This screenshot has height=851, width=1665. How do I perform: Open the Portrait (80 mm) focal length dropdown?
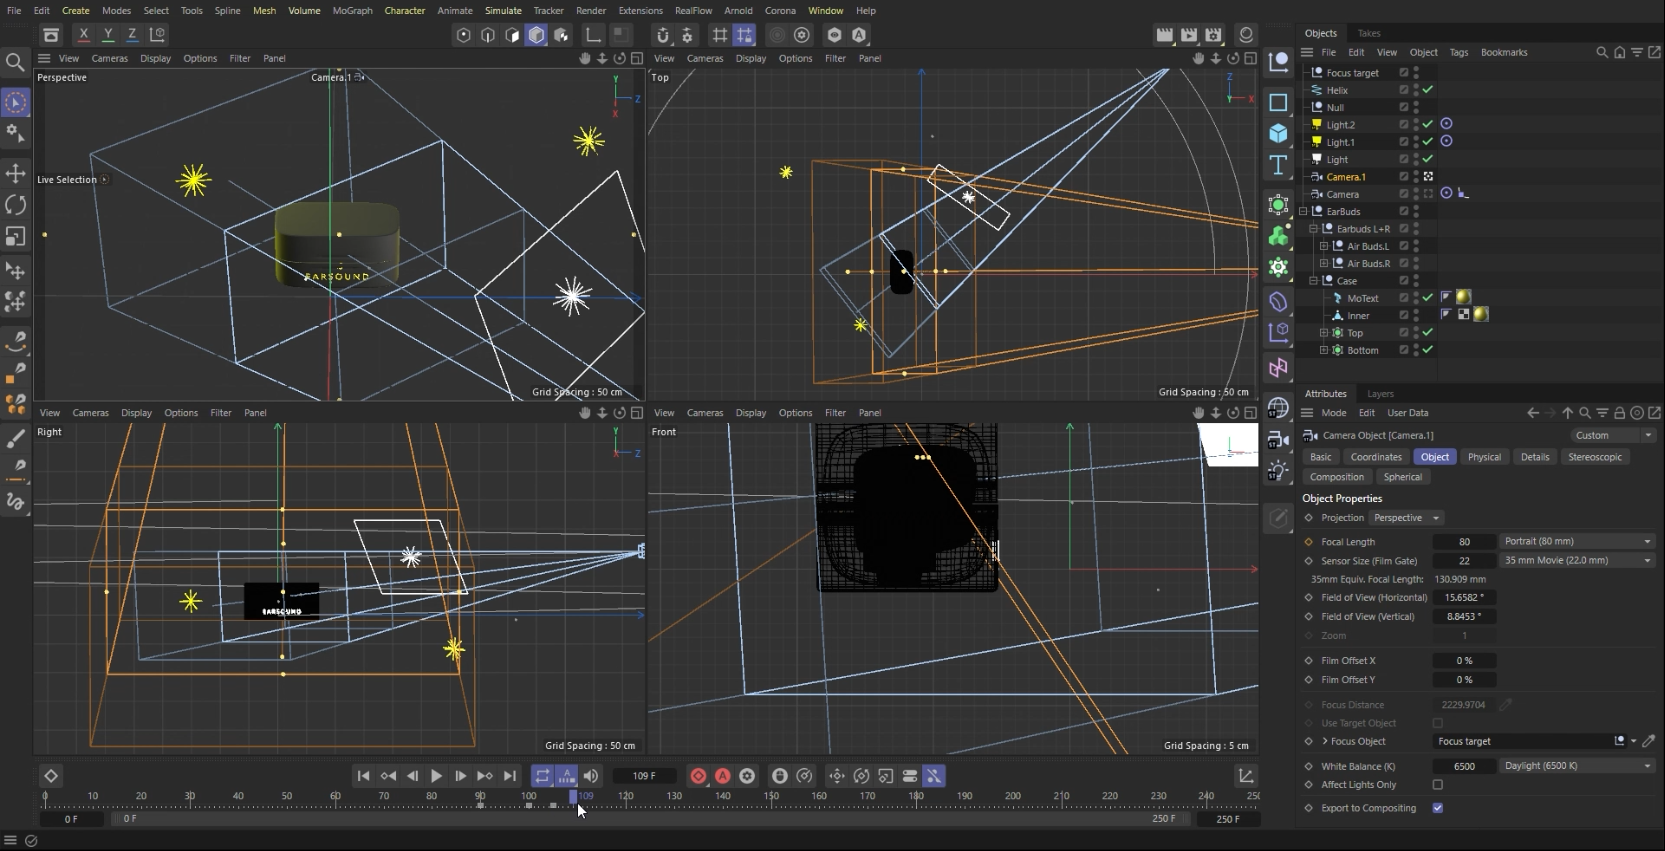(1577, 541)
